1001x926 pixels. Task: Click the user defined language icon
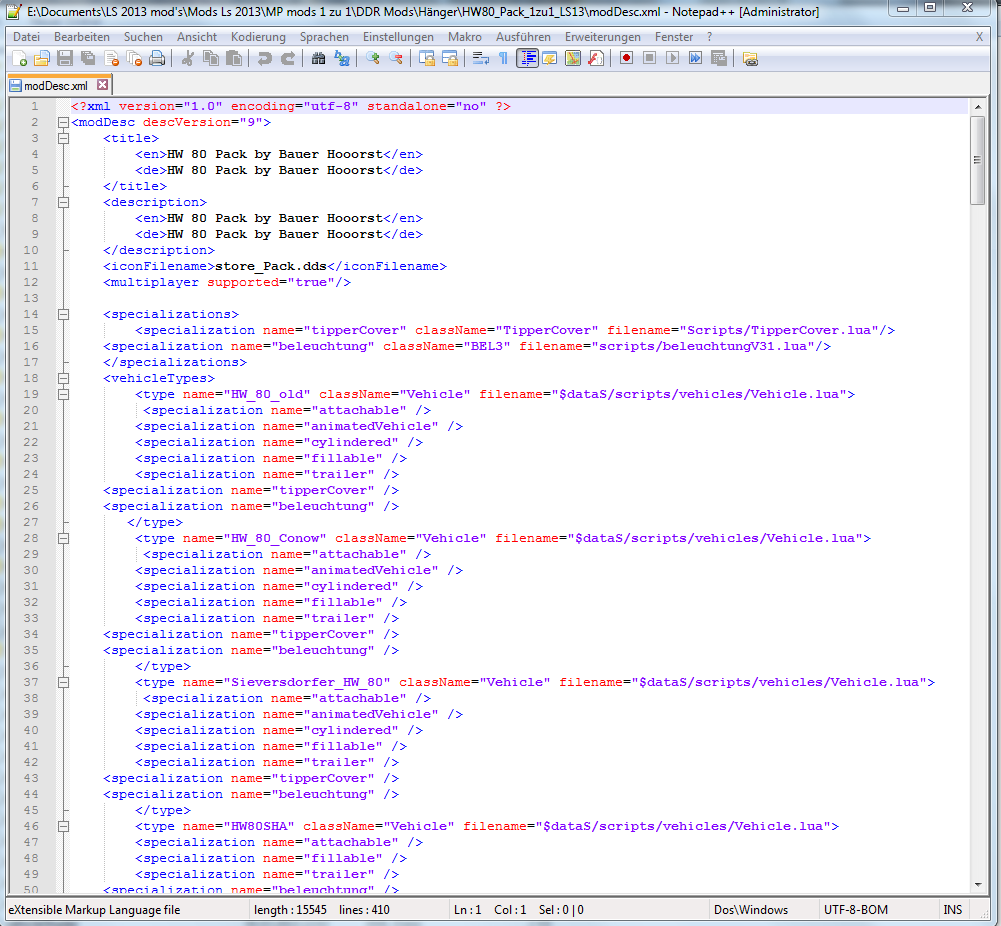coord(550,59)
